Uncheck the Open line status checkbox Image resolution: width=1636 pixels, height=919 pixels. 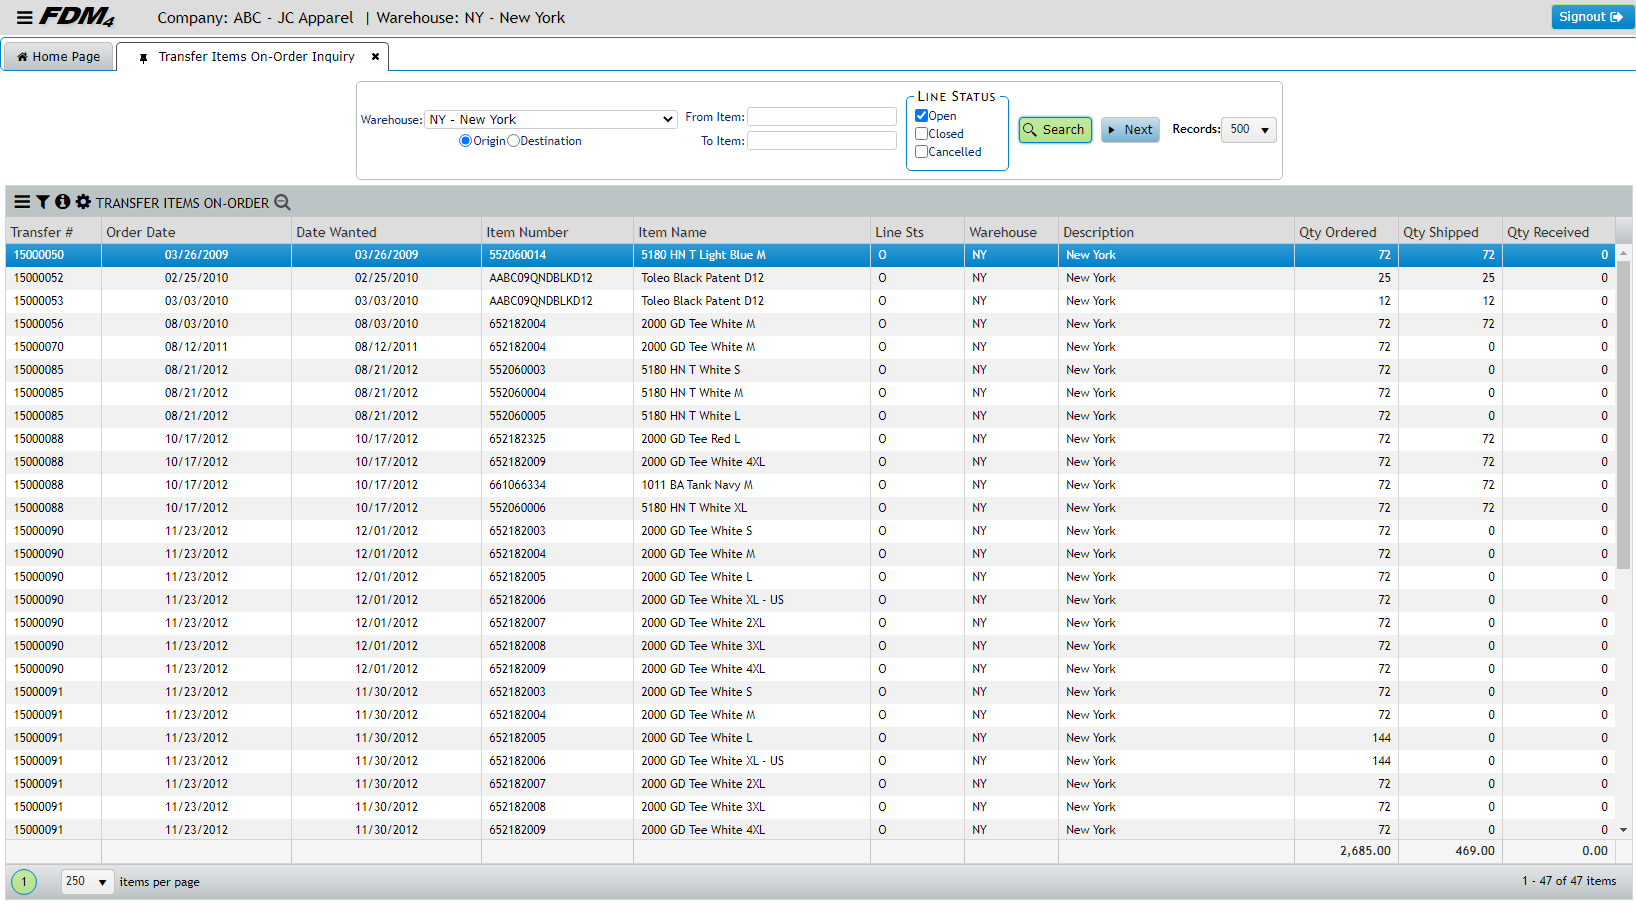coord(921,116)
